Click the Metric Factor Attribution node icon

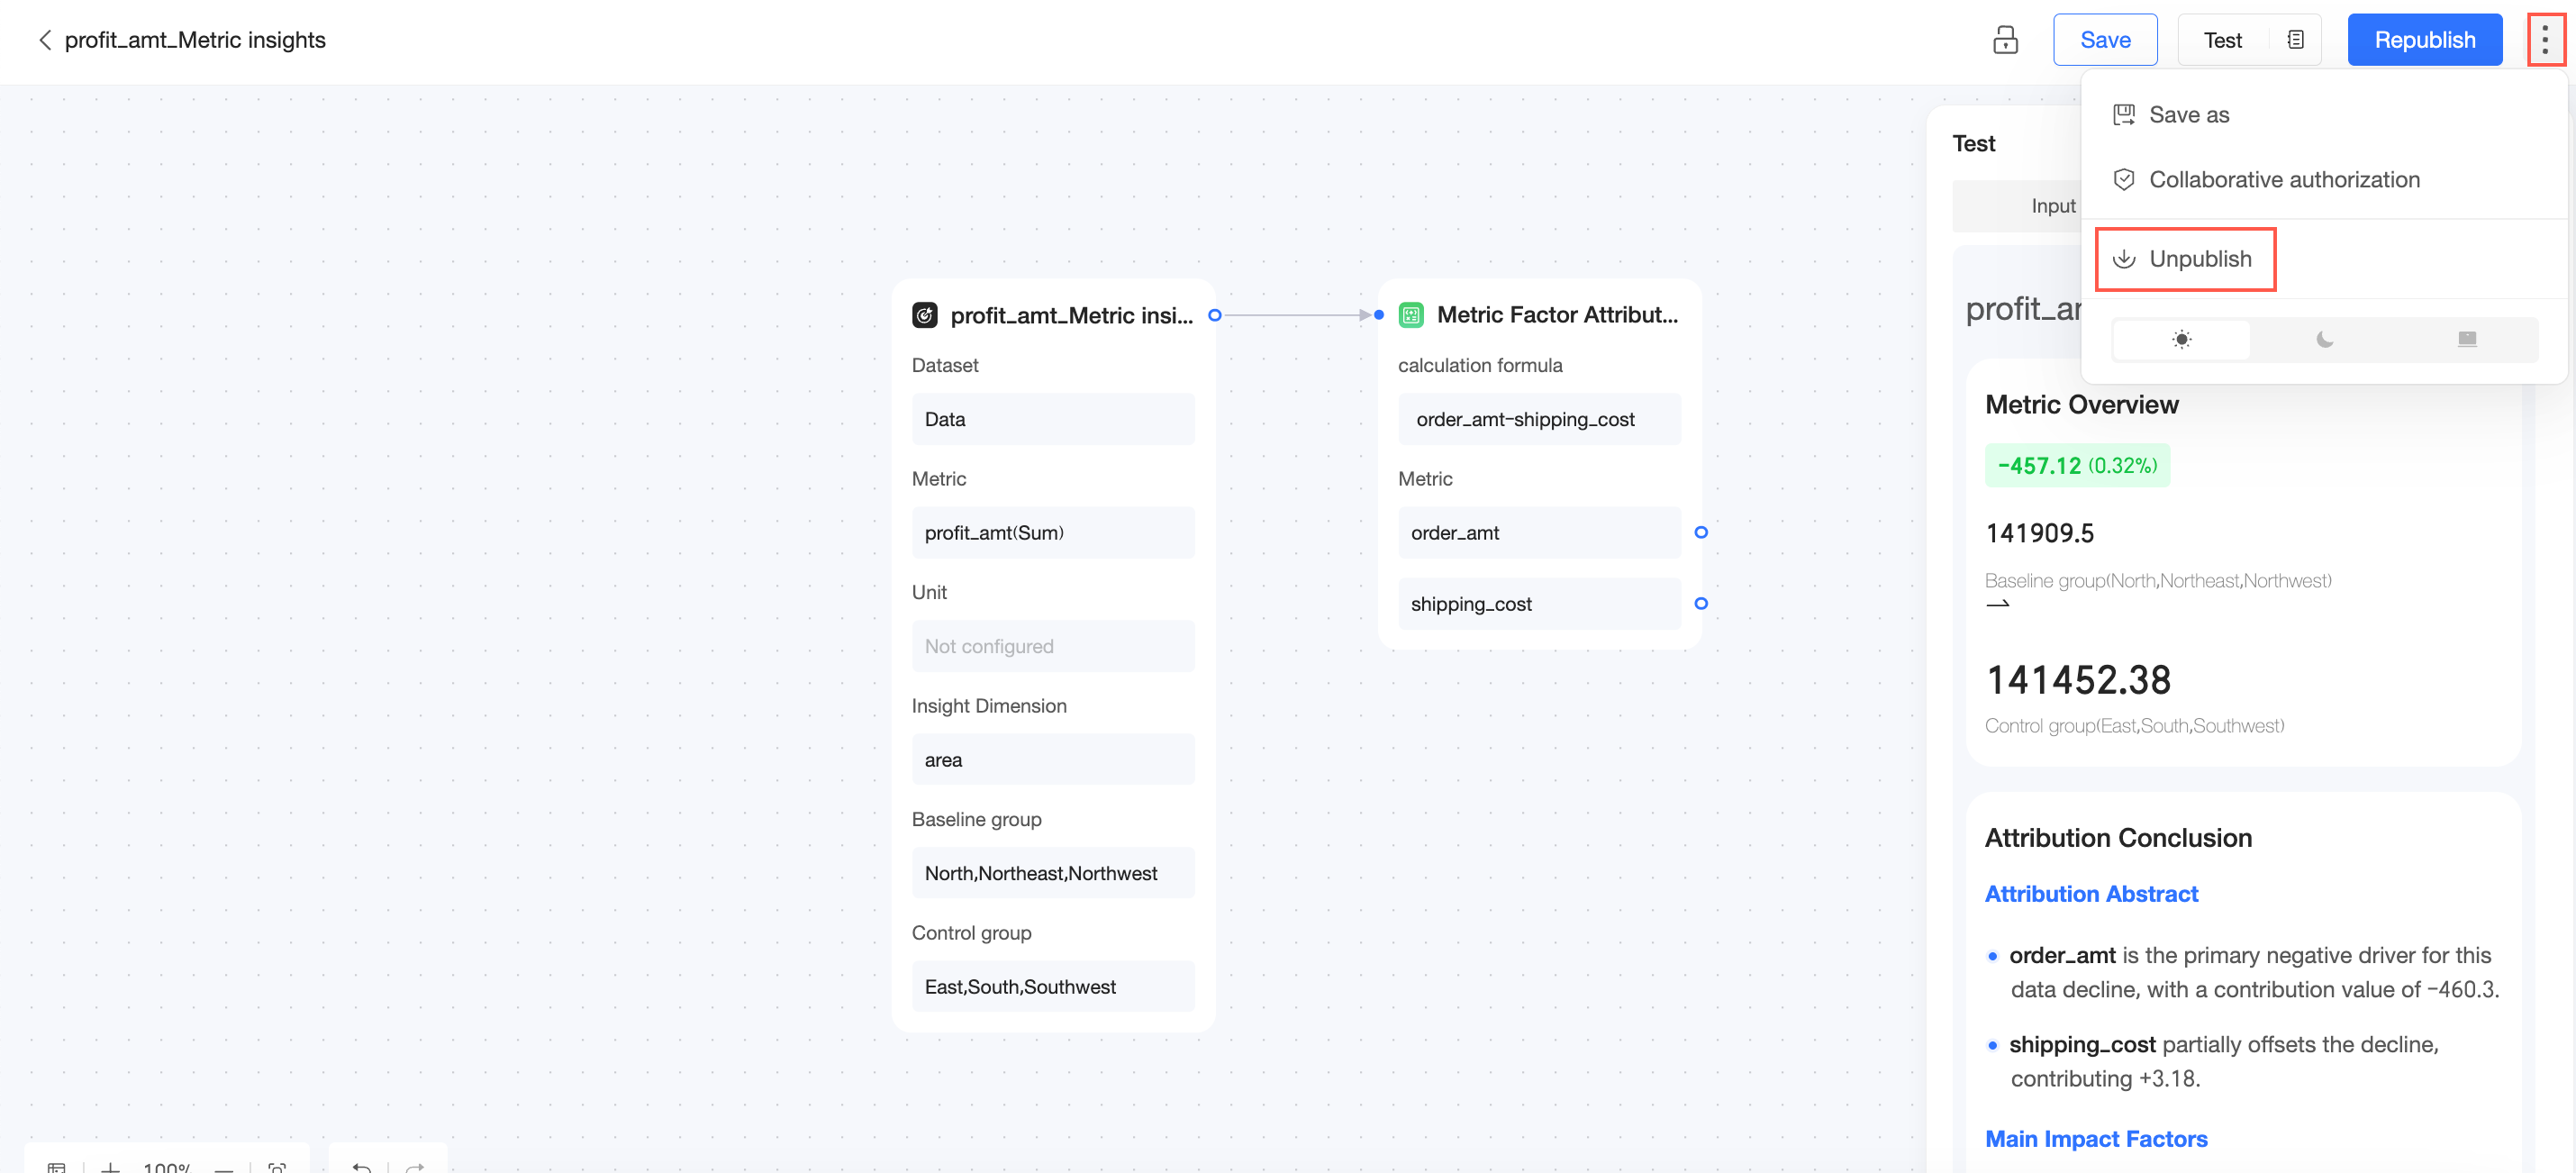[1410, 315]
